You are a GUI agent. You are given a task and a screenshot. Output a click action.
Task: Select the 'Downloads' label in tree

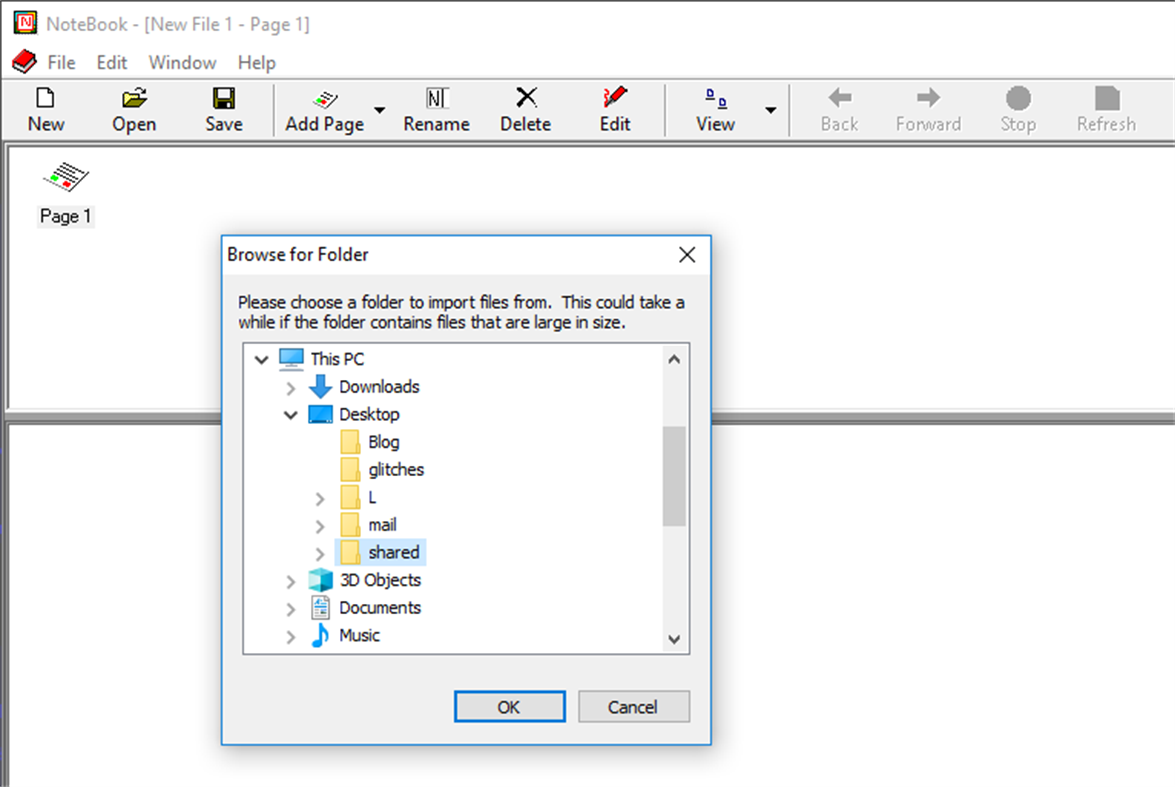click(x=379, y=387)
